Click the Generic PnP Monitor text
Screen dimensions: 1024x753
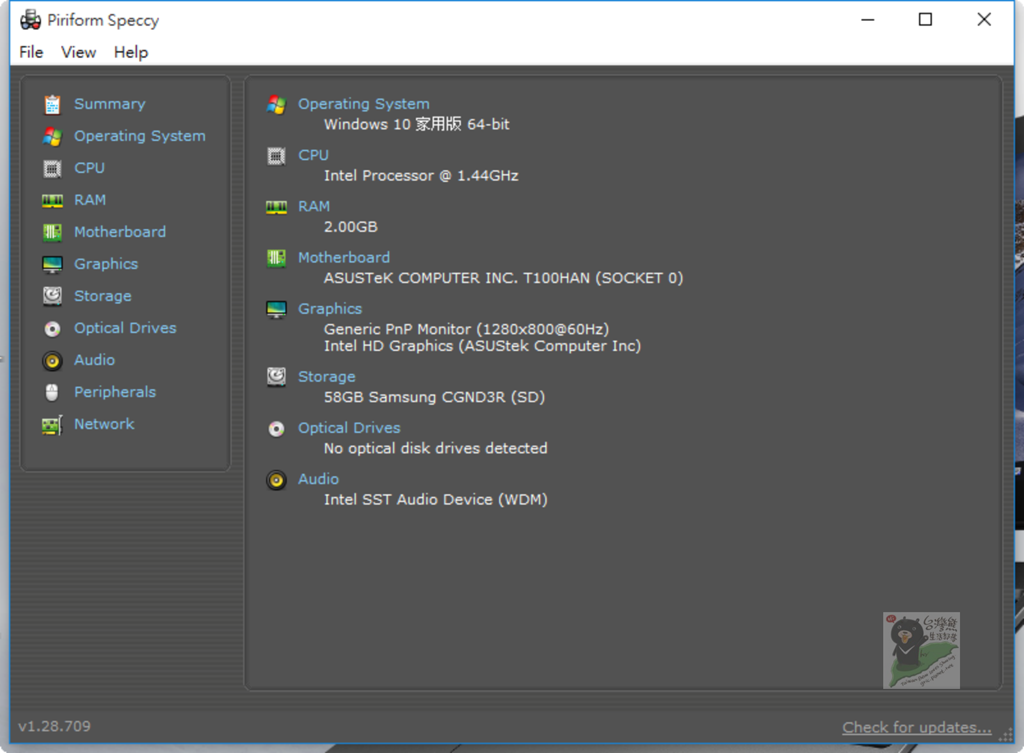coord(466,328)
